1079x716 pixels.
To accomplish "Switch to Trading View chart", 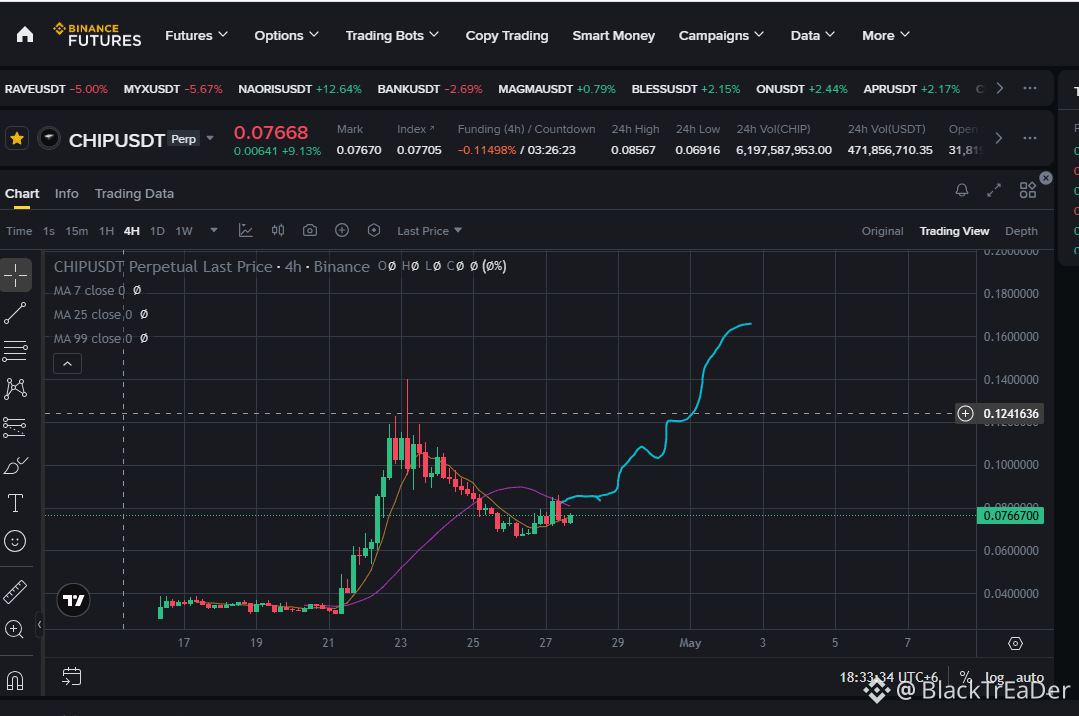I will (x=954, y=231).
